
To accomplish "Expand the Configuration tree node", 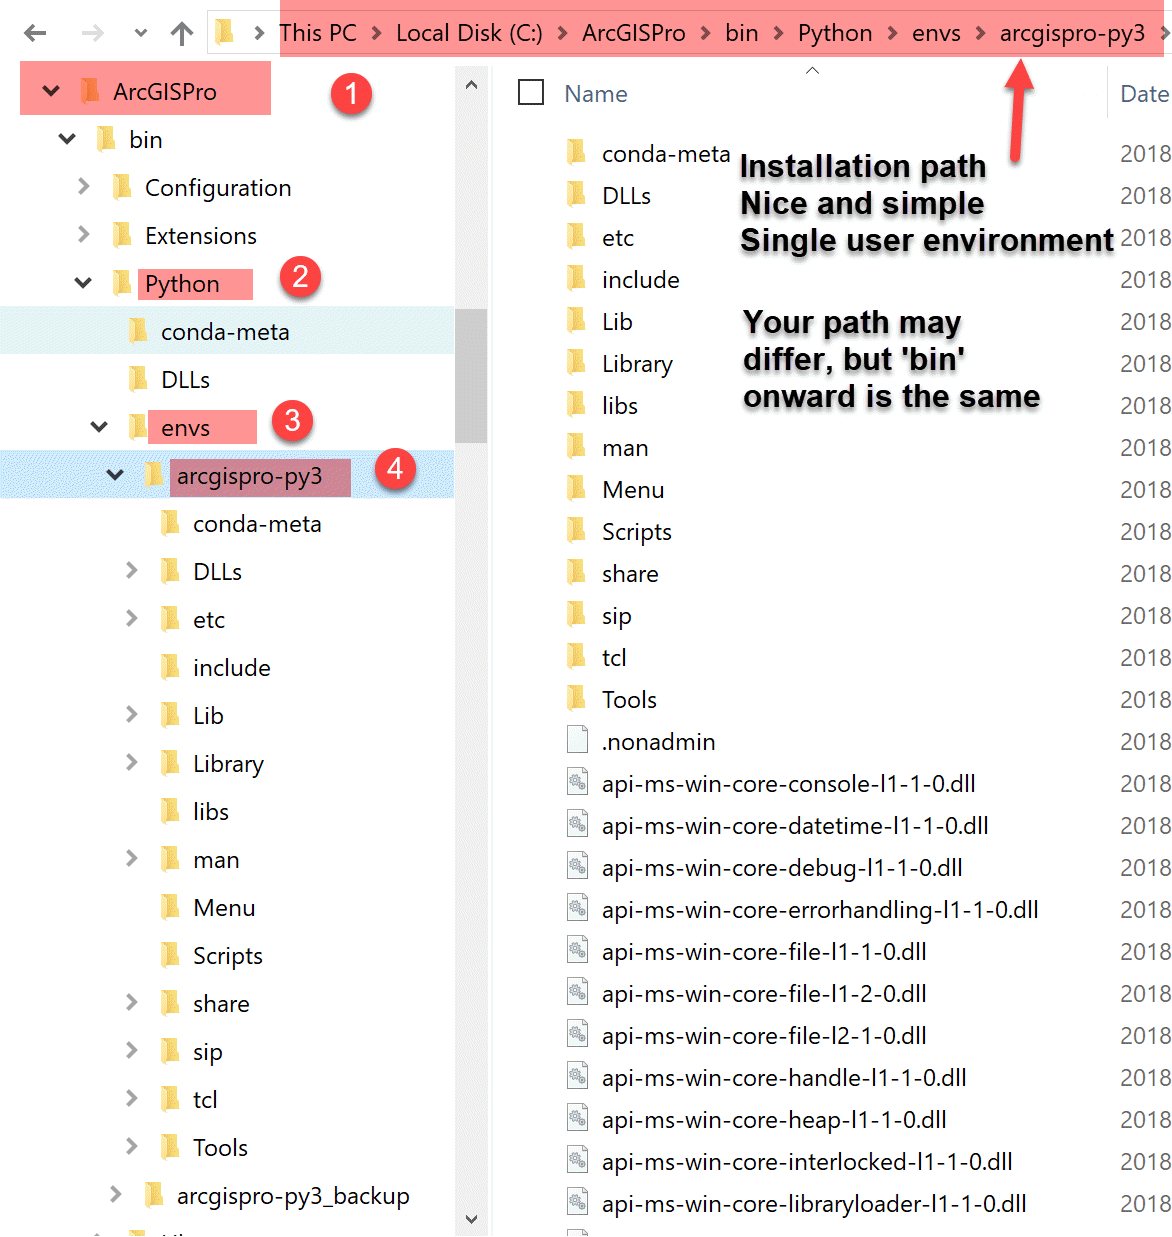I will click(84, 186).
